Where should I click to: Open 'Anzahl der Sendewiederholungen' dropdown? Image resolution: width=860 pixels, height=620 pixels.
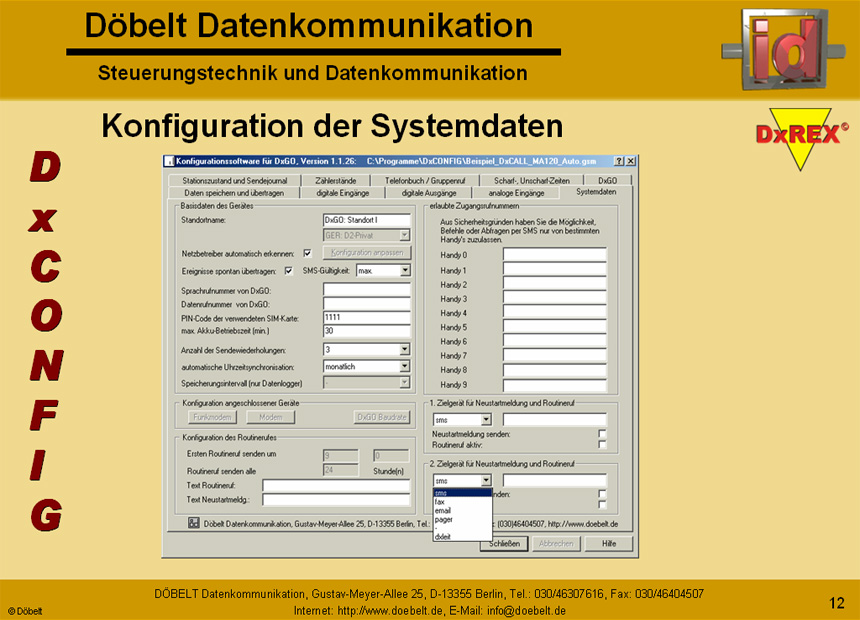[405, 350]
